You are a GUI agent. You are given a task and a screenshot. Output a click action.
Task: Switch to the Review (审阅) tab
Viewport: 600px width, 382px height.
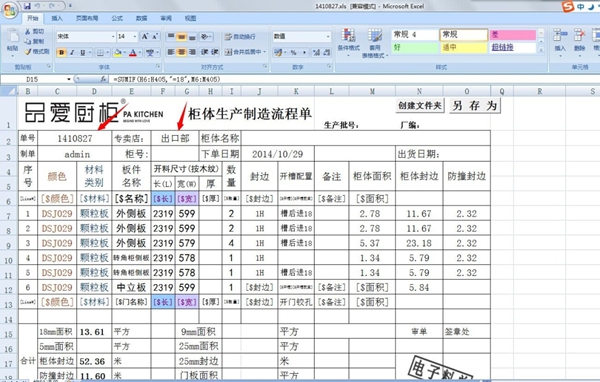[x=166, y=18]
